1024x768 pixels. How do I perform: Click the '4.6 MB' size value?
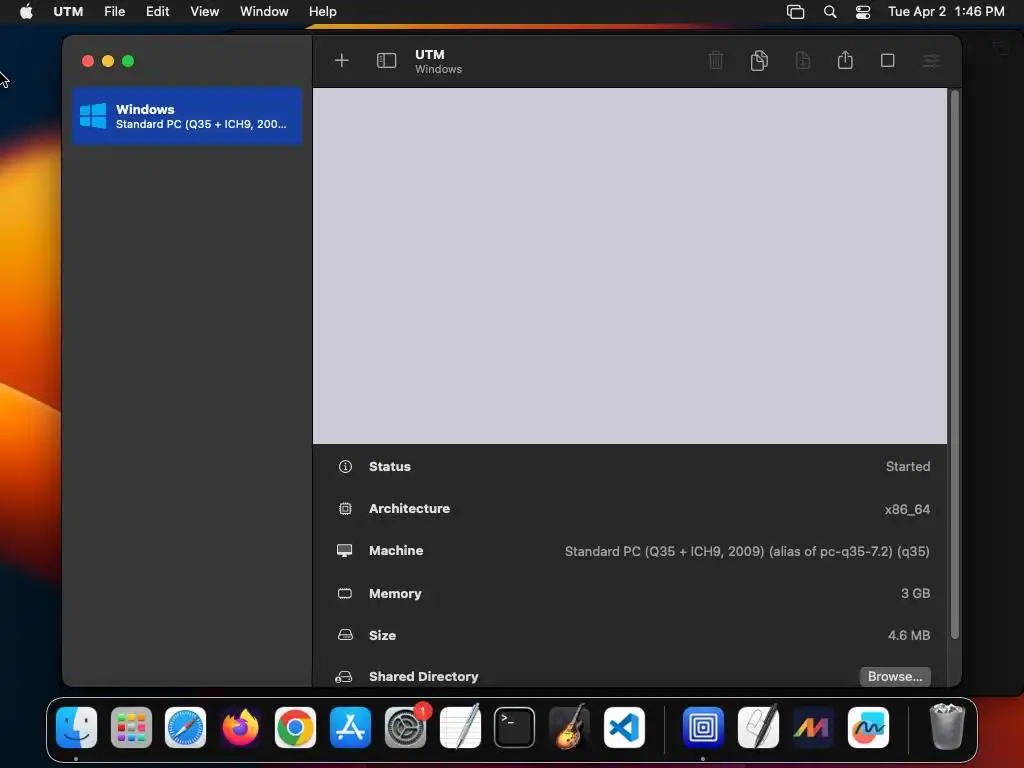pyautogui.click(x=908, y=635)
